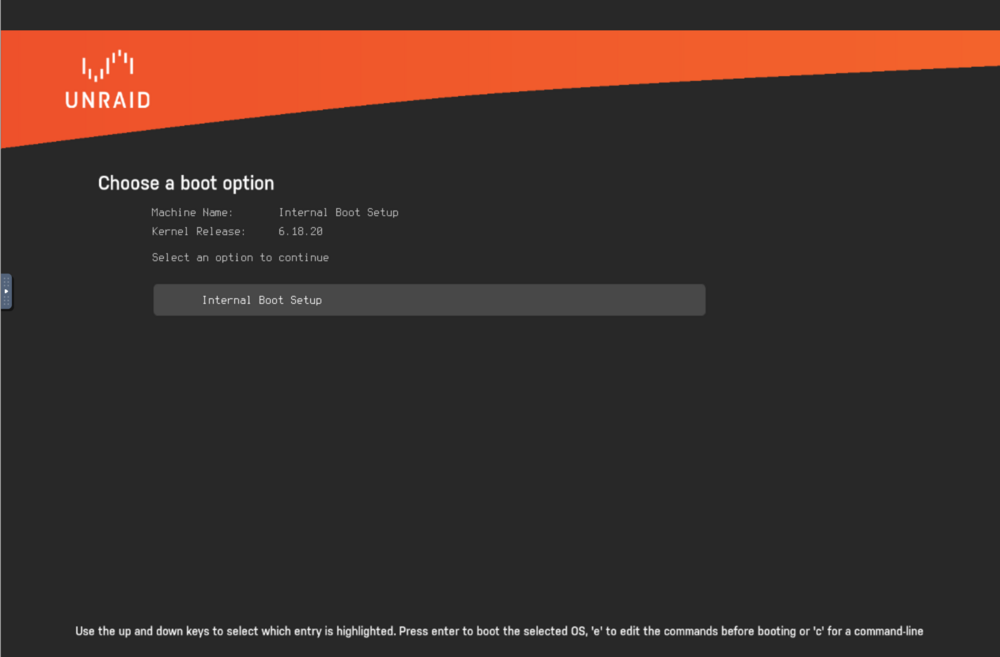Screen dimensions: 1000x657
Task: Click the blank area right of the boot entry bar
Action: [852, 300]
